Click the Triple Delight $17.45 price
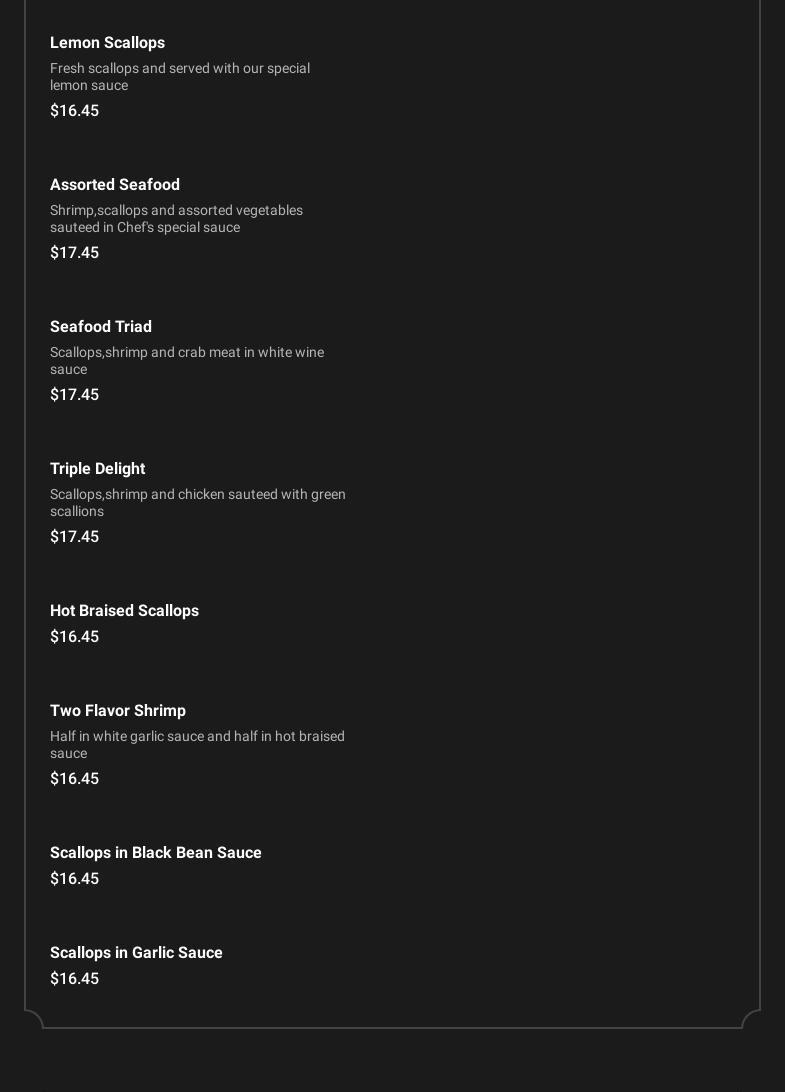785x1092 pixels. pyautogui.click(x=74, y=537)
